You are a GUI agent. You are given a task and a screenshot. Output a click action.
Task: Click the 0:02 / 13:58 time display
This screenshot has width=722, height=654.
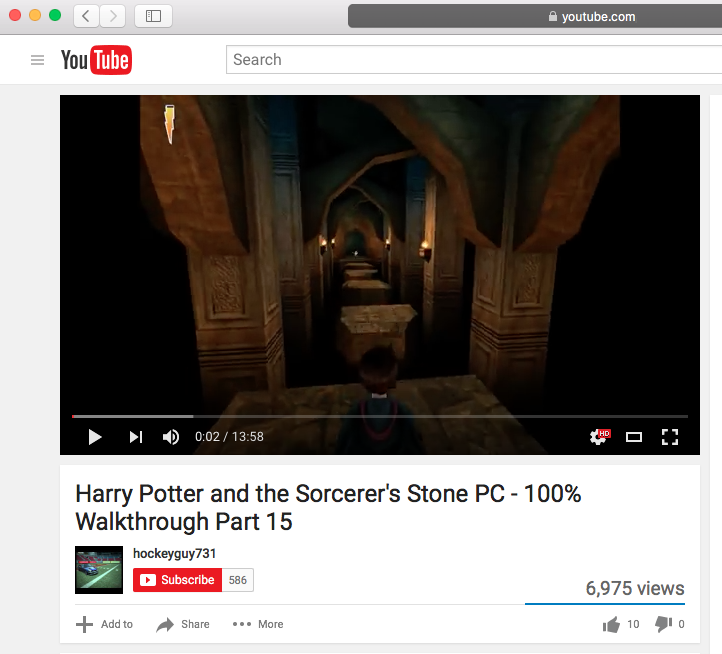pyautogui.click(x=229, y=437)
